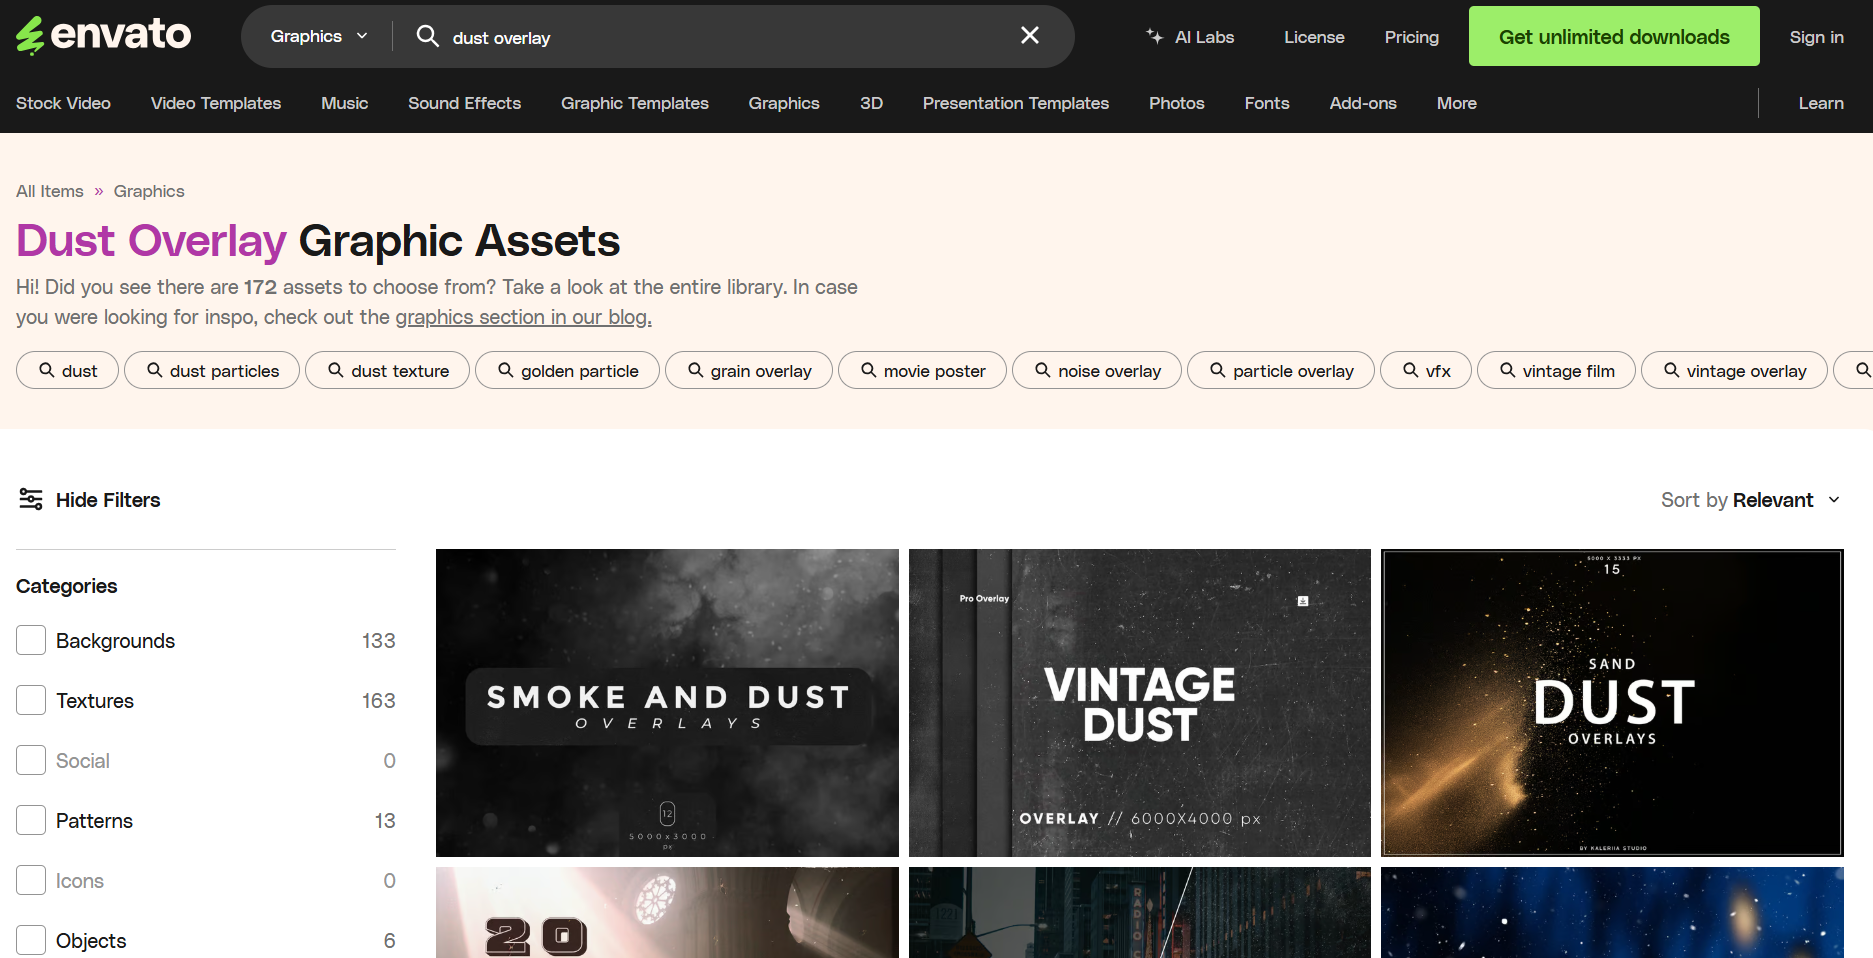Image resolution: width=1873 pixels, height=958 pixels.
Task: Click the search magnifier icon in the search bar
Action: tap(428, 36)
